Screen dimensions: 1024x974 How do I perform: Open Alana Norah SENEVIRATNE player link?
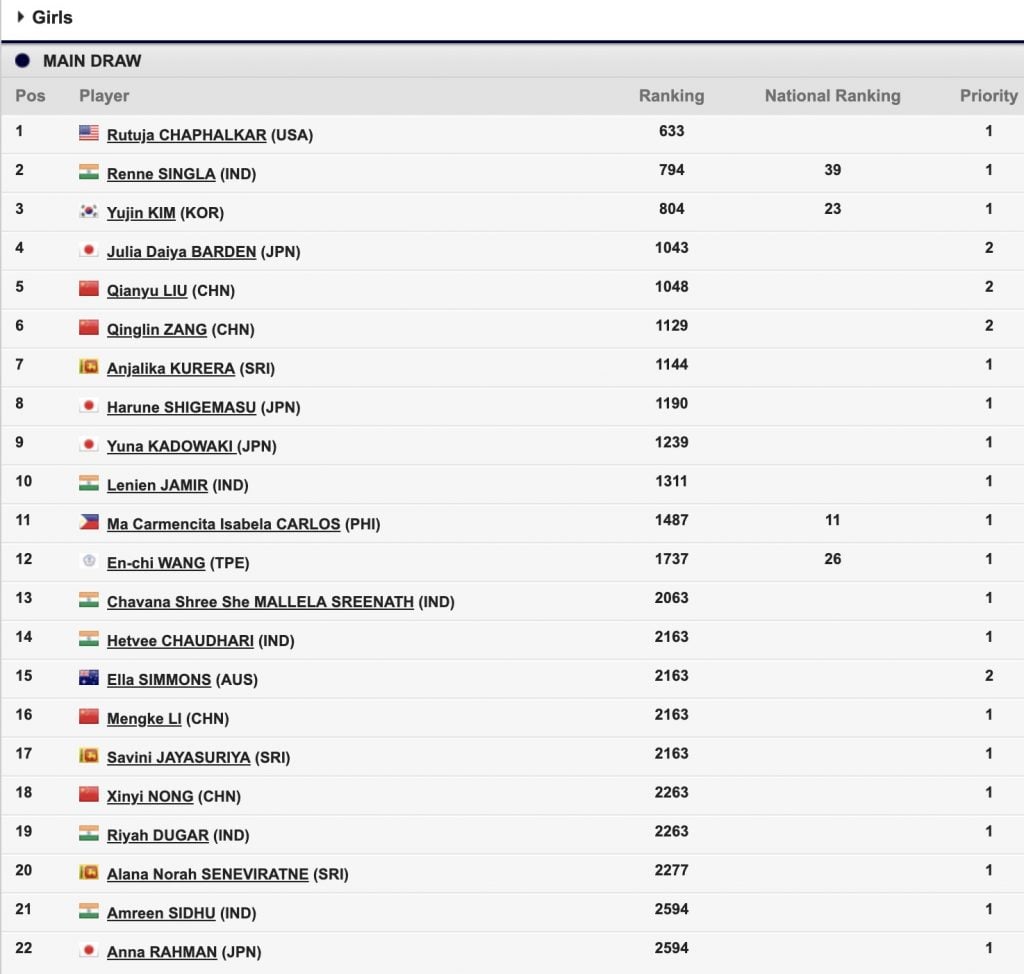tap(208, 874)
